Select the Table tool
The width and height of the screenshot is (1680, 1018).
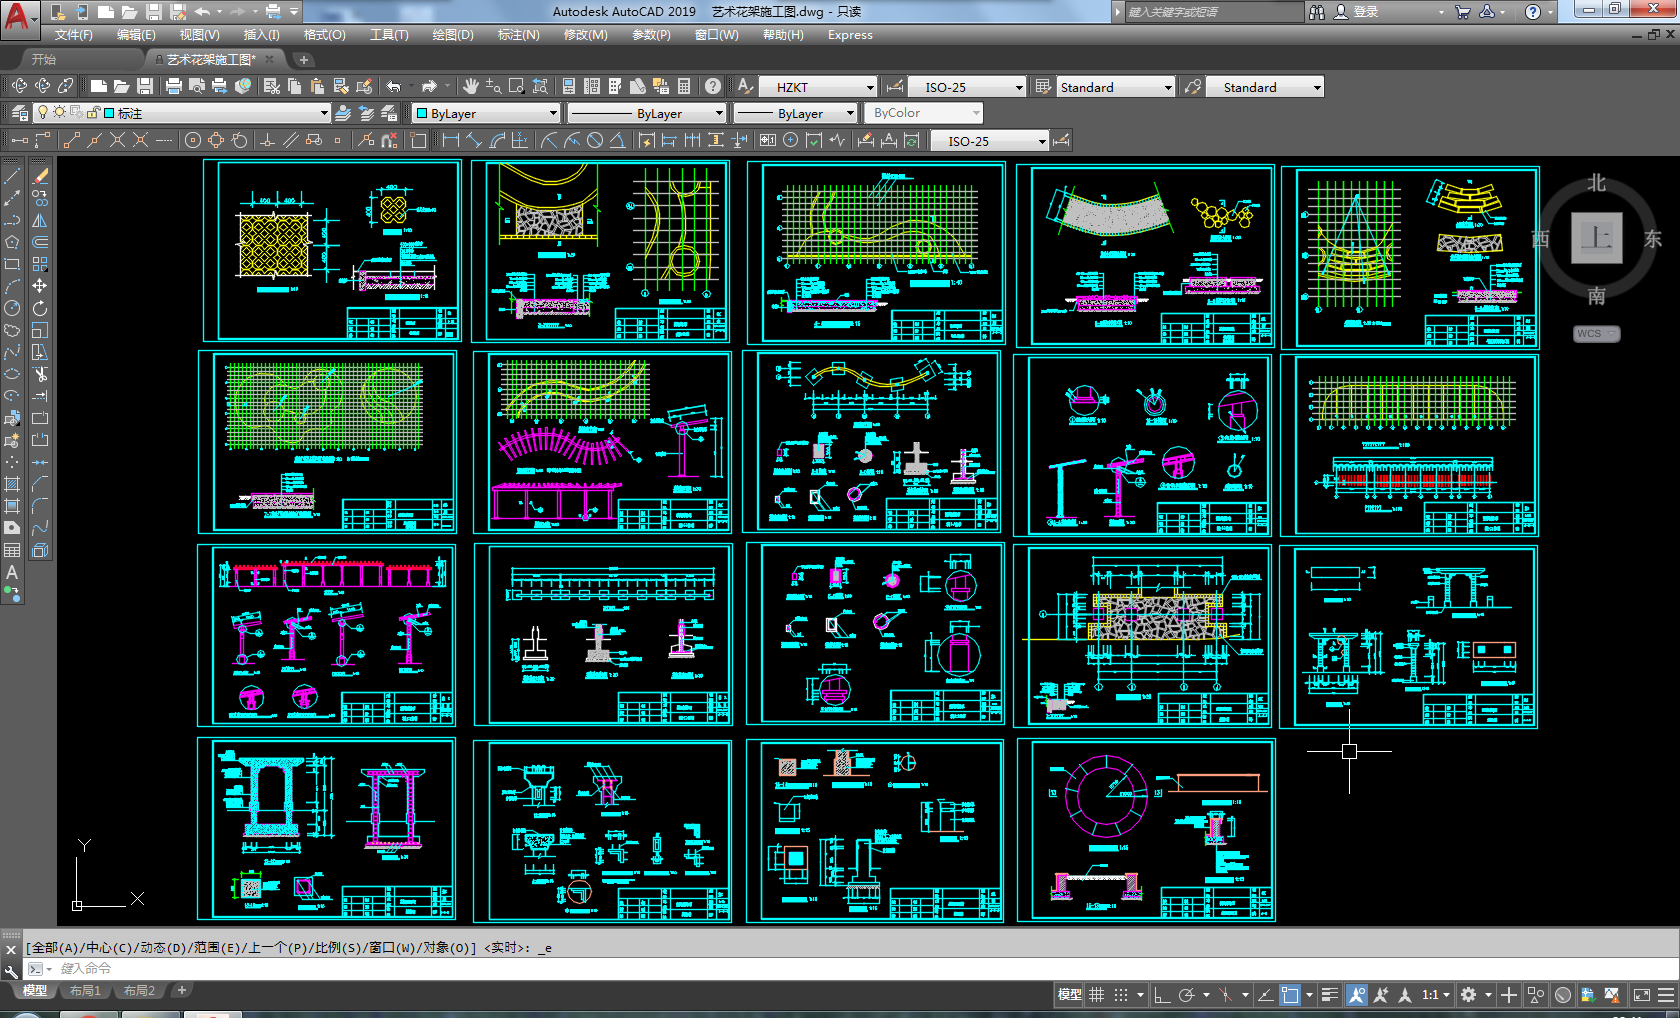click(x=12, y=550)
